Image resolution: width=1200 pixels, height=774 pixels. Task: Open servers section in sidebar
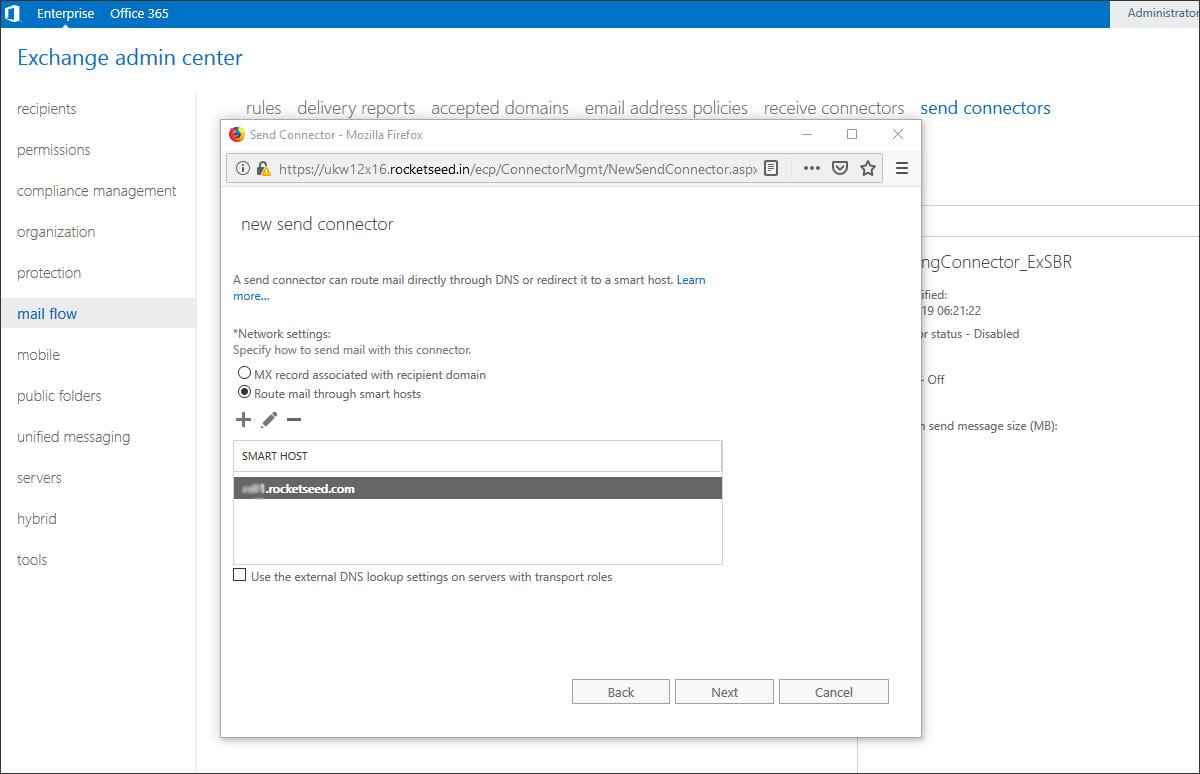click(x=39, y=478)
